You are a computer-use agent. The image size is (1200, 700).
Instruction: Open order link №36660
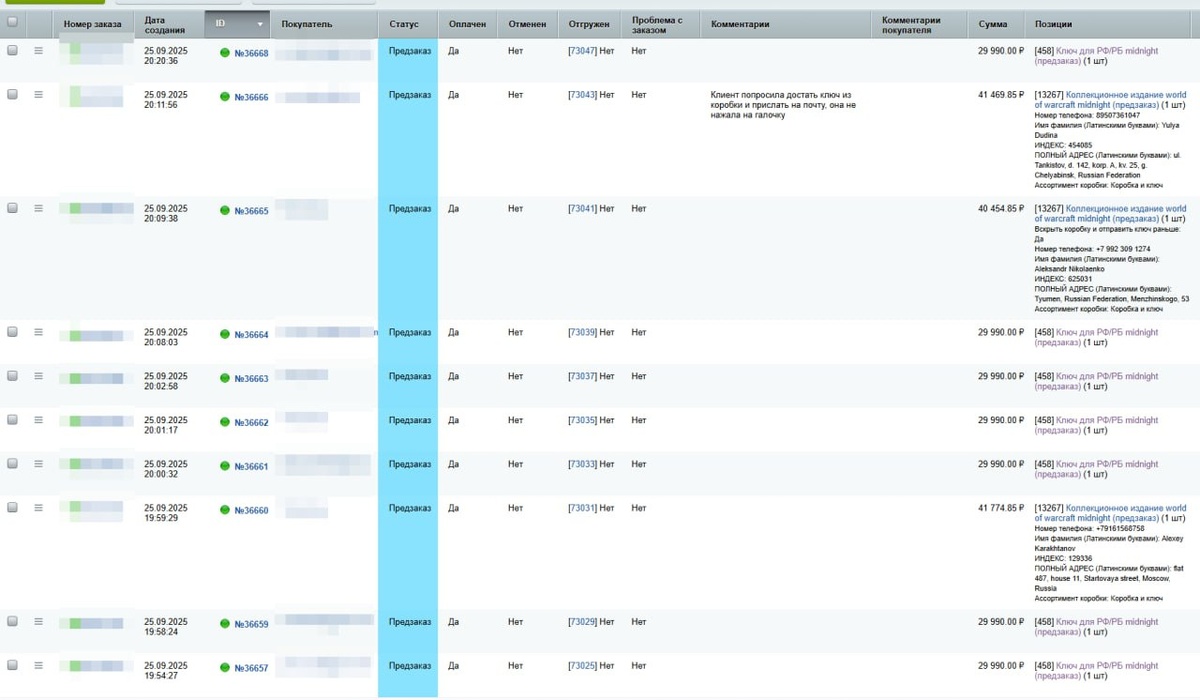coord(251,511)
